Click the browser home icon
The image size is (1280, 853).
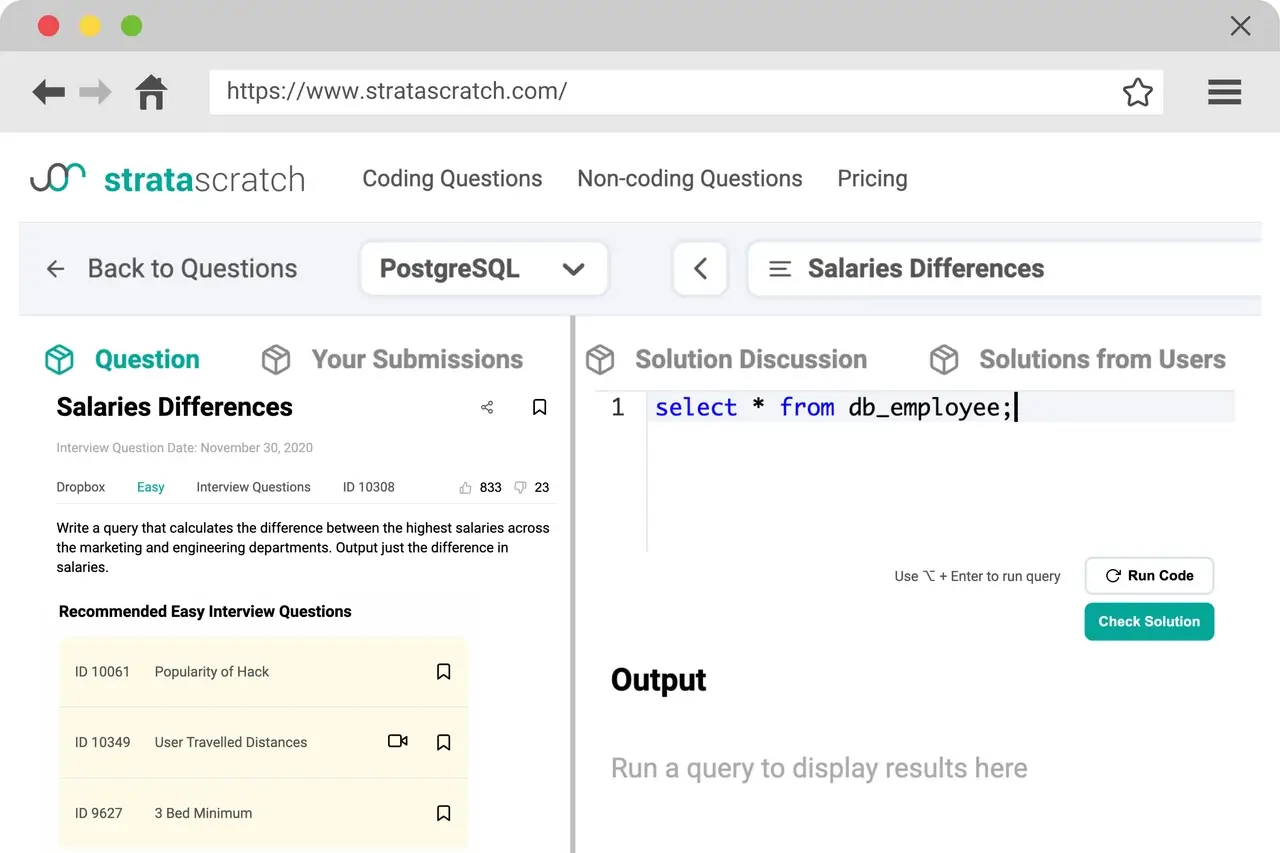151,92
